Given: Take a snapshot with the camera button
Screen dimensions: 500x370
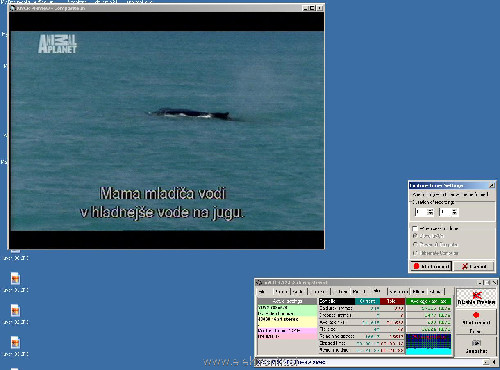Looking at the screenshot, I should (x=476, y=346).
